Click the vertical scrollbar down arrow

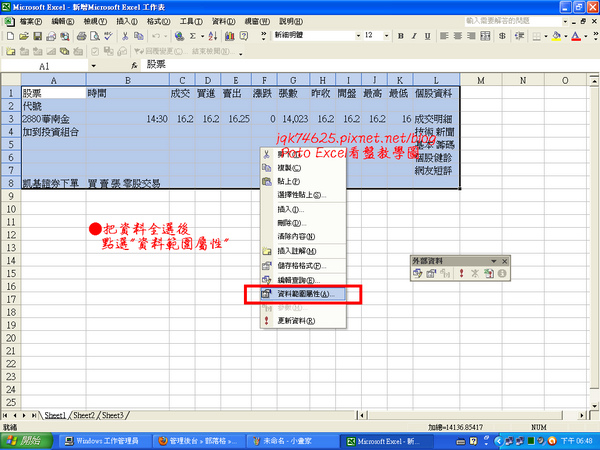click(x=594, y=406)
